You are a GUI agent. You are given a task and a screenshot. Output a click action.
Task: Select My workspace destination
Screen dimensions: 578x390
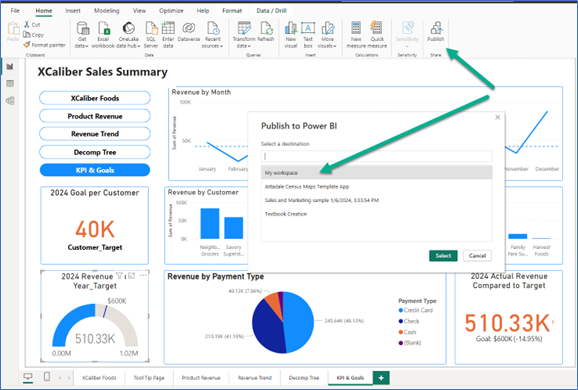pos(377,173)
